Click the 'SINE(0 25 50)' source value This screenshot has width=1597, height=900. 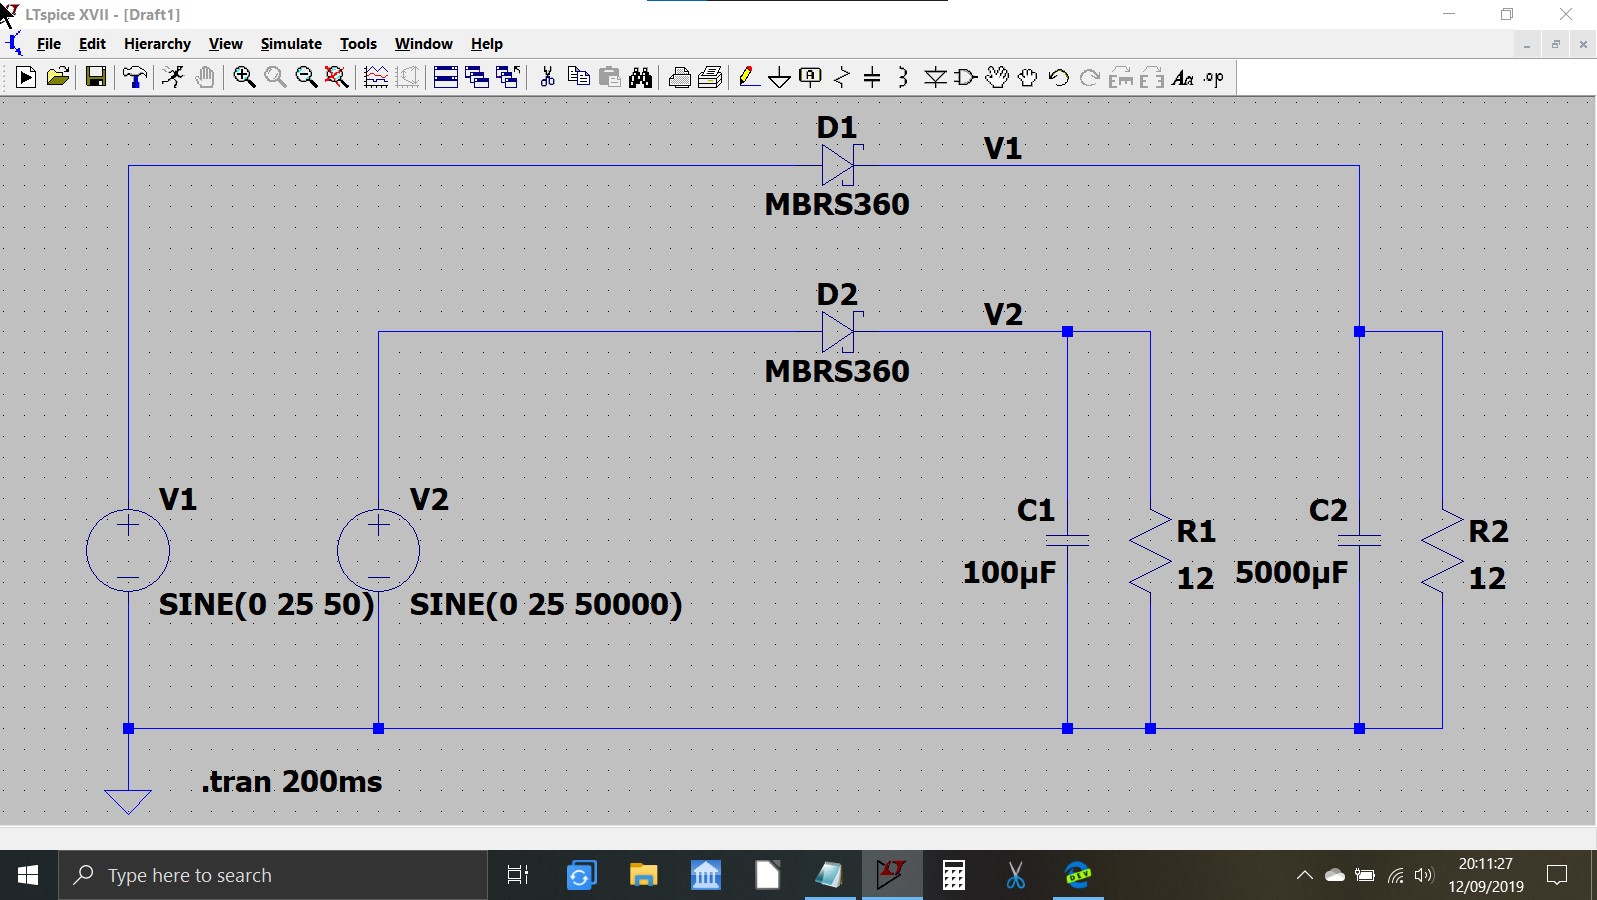pyautogui.click(x=266, y=604)
